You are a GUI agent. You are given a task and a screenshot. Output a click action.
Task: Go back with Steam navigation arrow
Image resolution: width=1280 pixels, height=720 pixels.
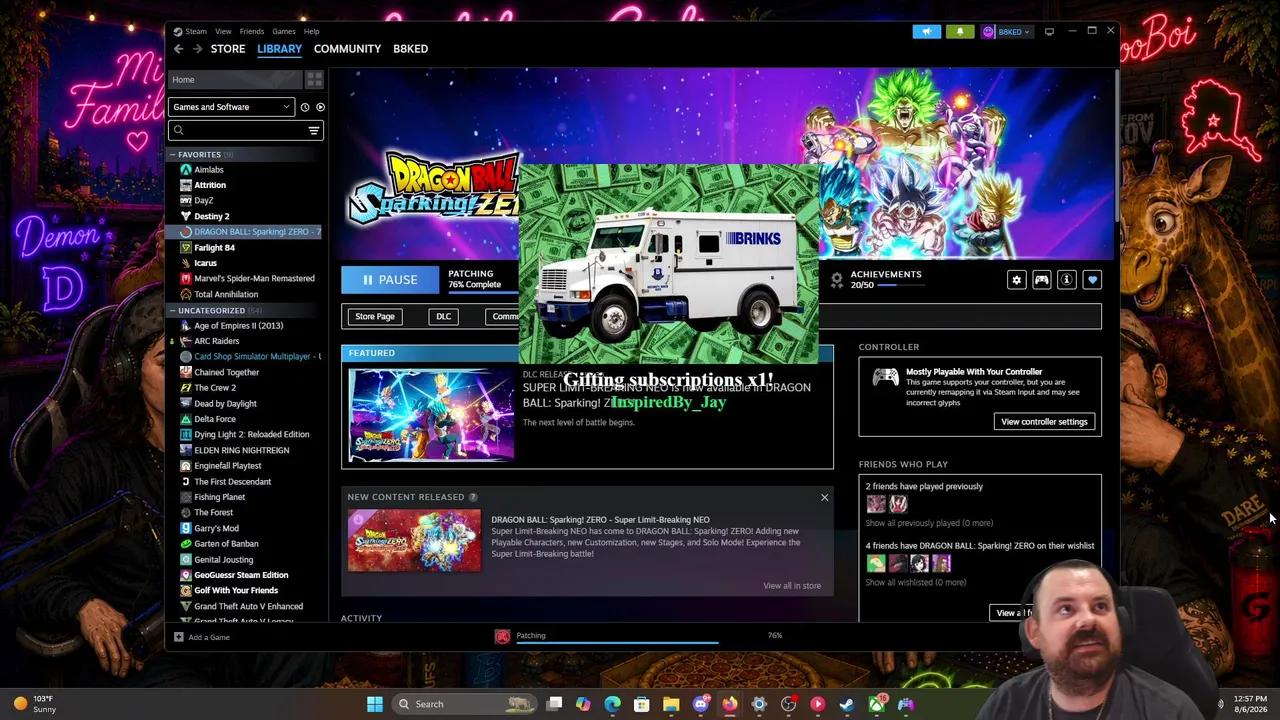coord(179,49)
